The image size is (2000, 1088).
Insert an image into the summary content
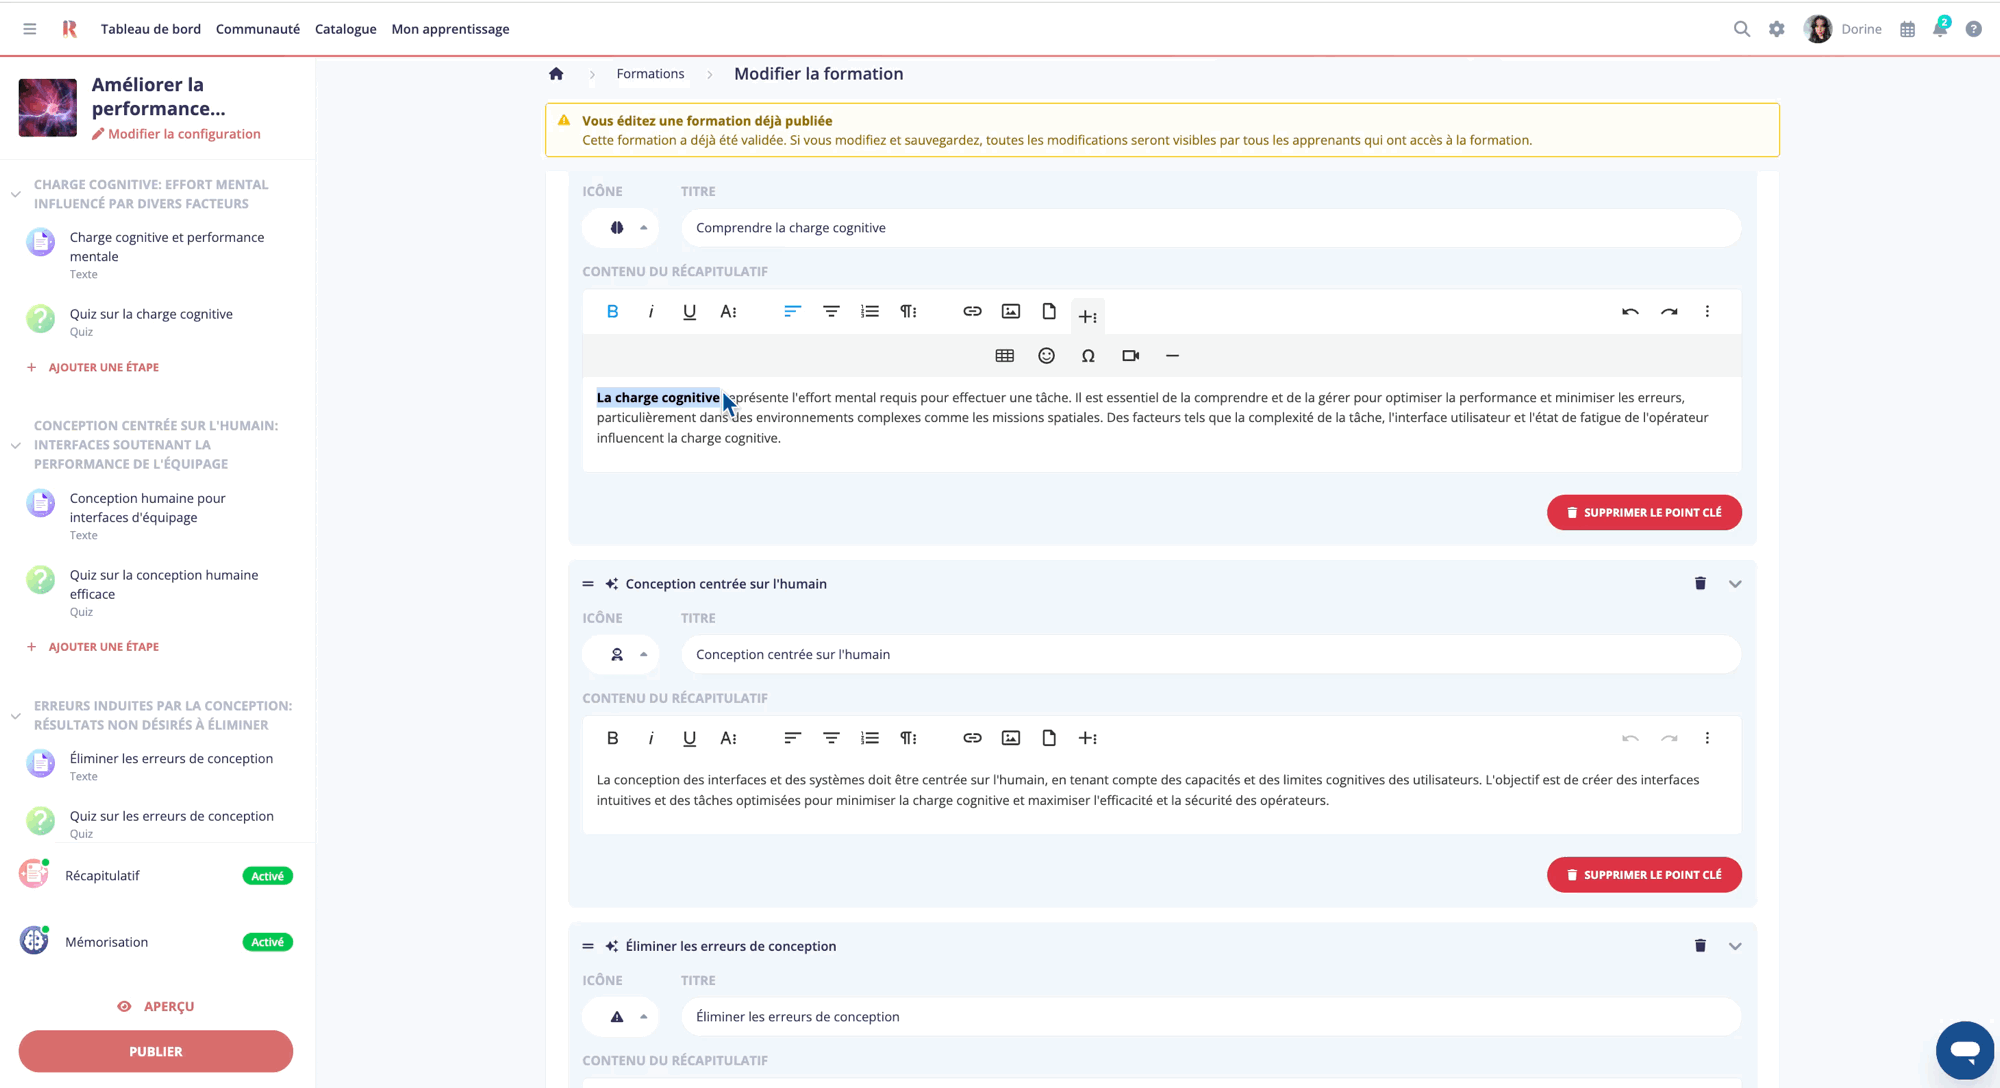pos(1010,311)
